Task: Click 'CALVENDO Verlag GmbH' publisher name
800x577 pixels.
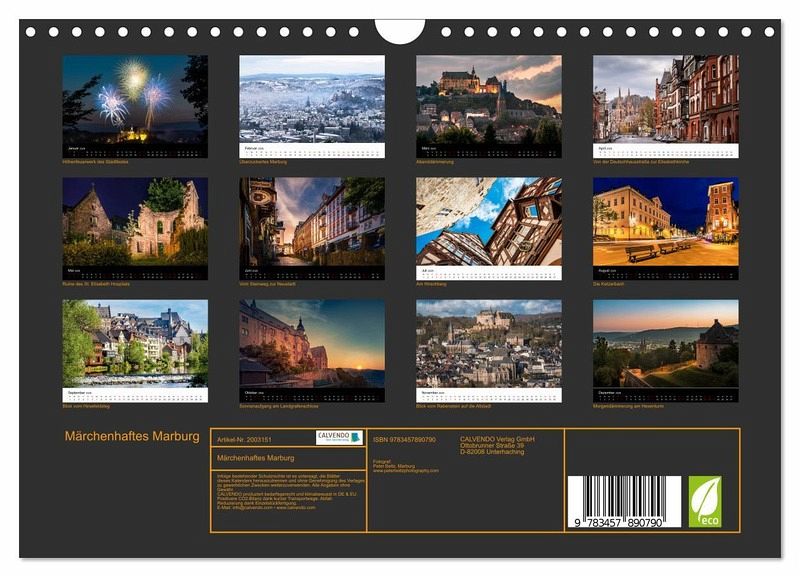Action: tap(497, 439)
